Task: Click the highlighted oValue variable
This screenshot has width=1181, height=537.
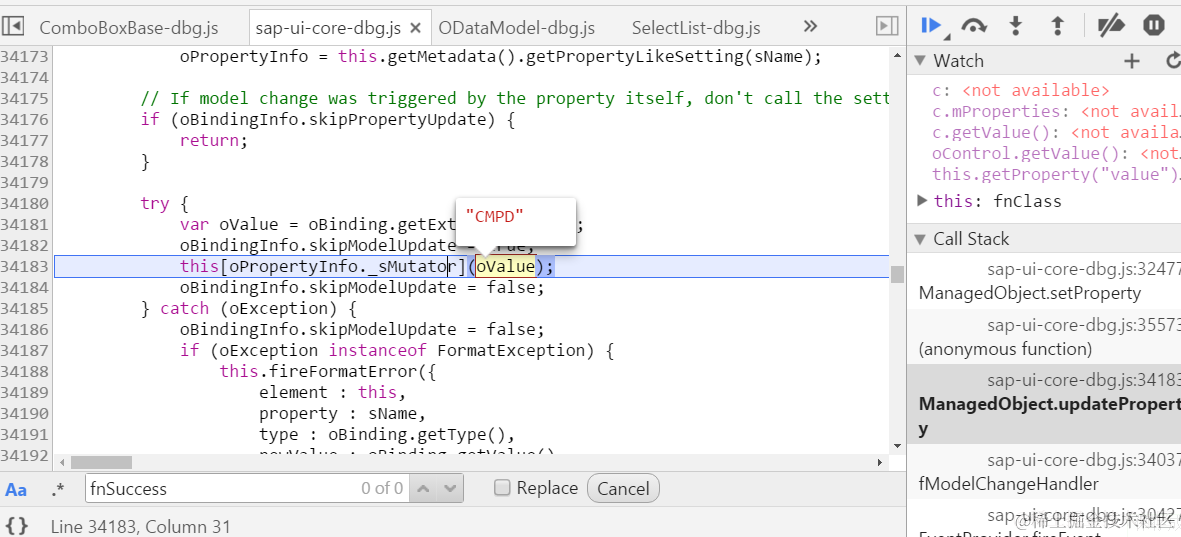Action: click(x=505, y=266)
